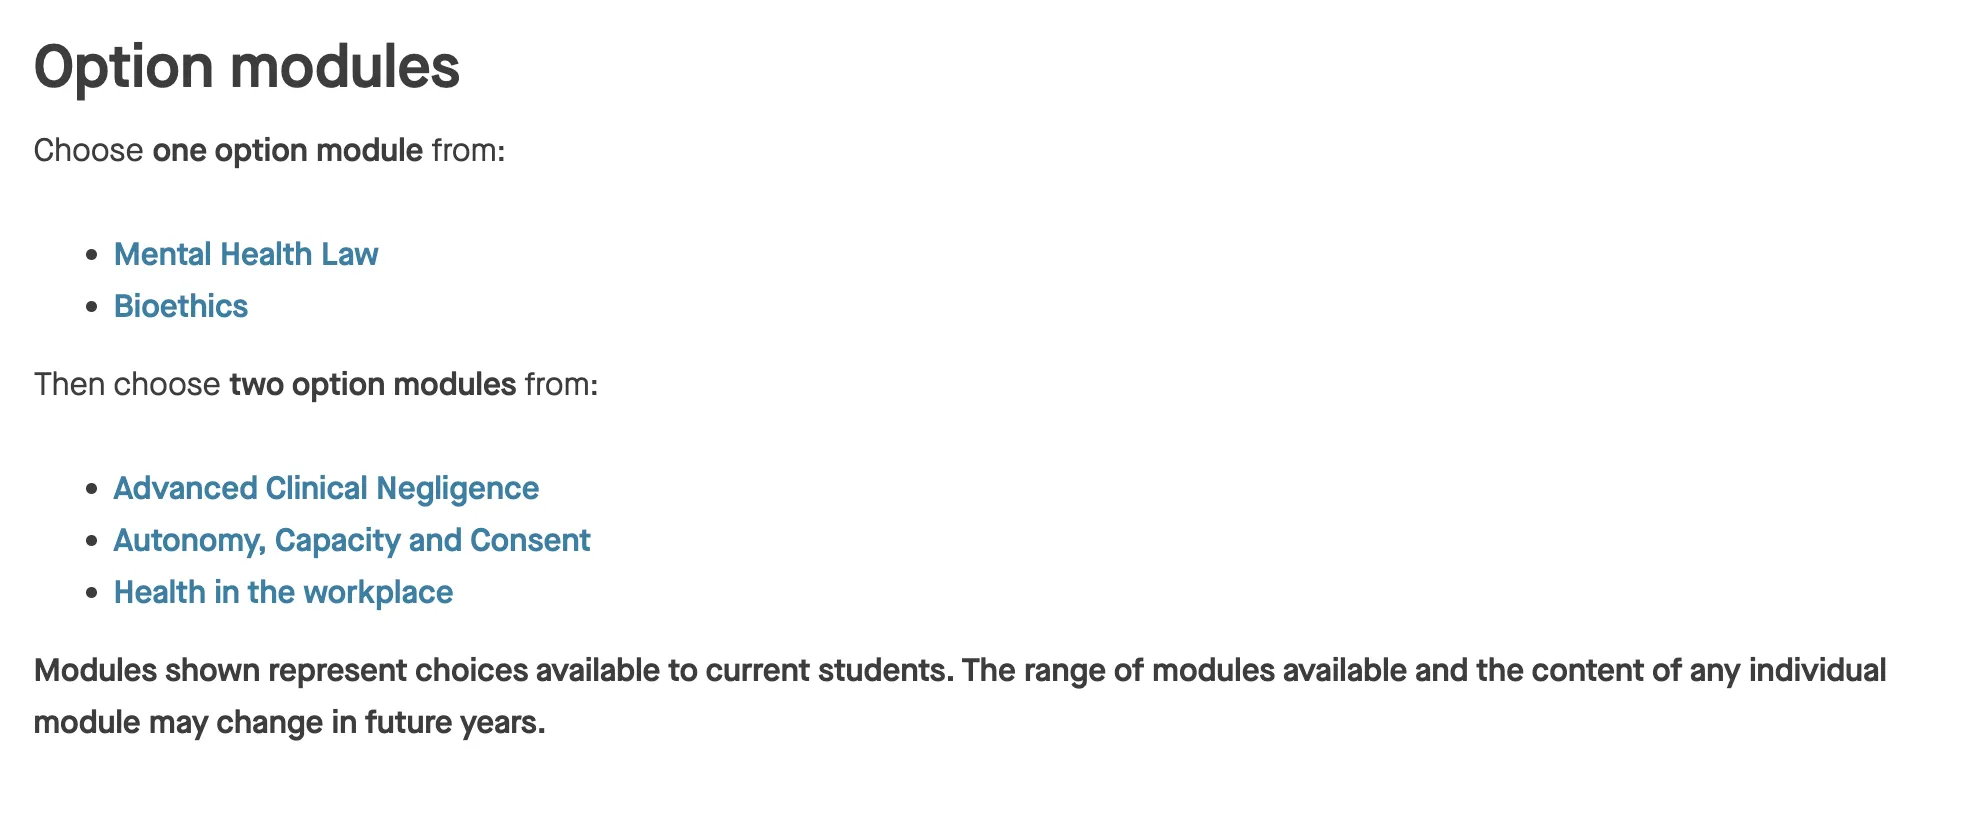Click the word 'from:' after 'one option module'
The image size is (1982, 830).
tap(468, 150)
